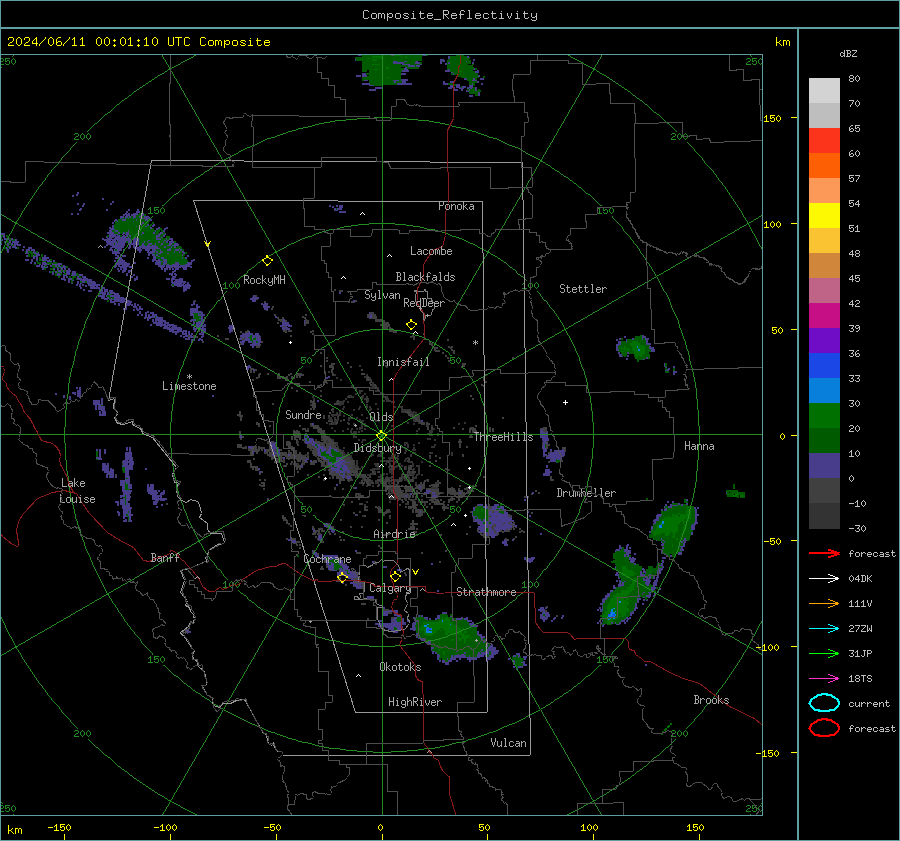
Task: Select the red 65 dBZ color swatch
Action: coord(824,141)
